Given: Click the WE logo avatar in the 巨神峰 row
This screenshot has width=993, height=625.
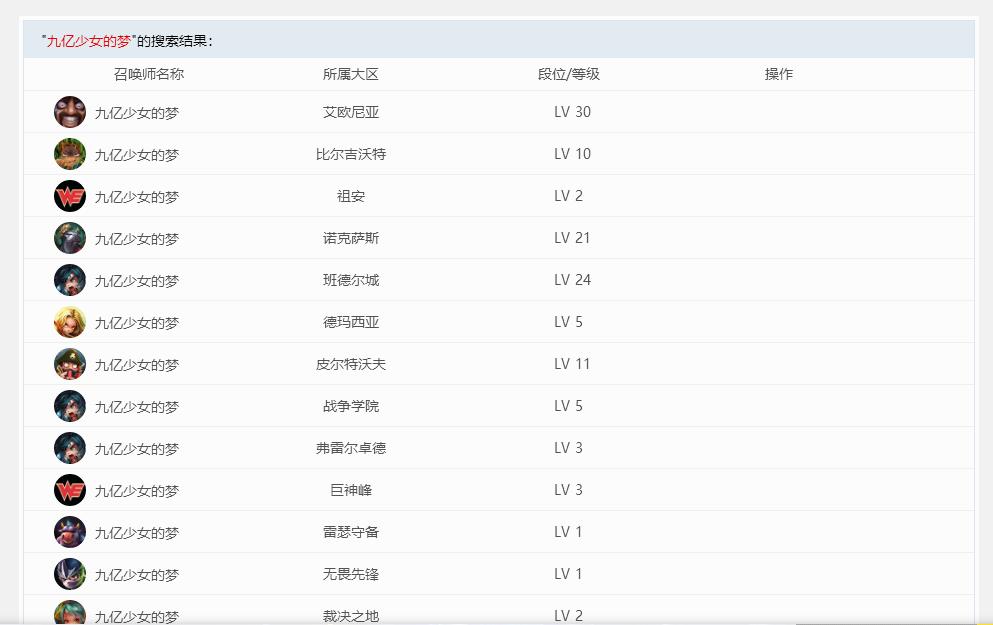Looking at the screenshot, I should [x=70, y=490].
